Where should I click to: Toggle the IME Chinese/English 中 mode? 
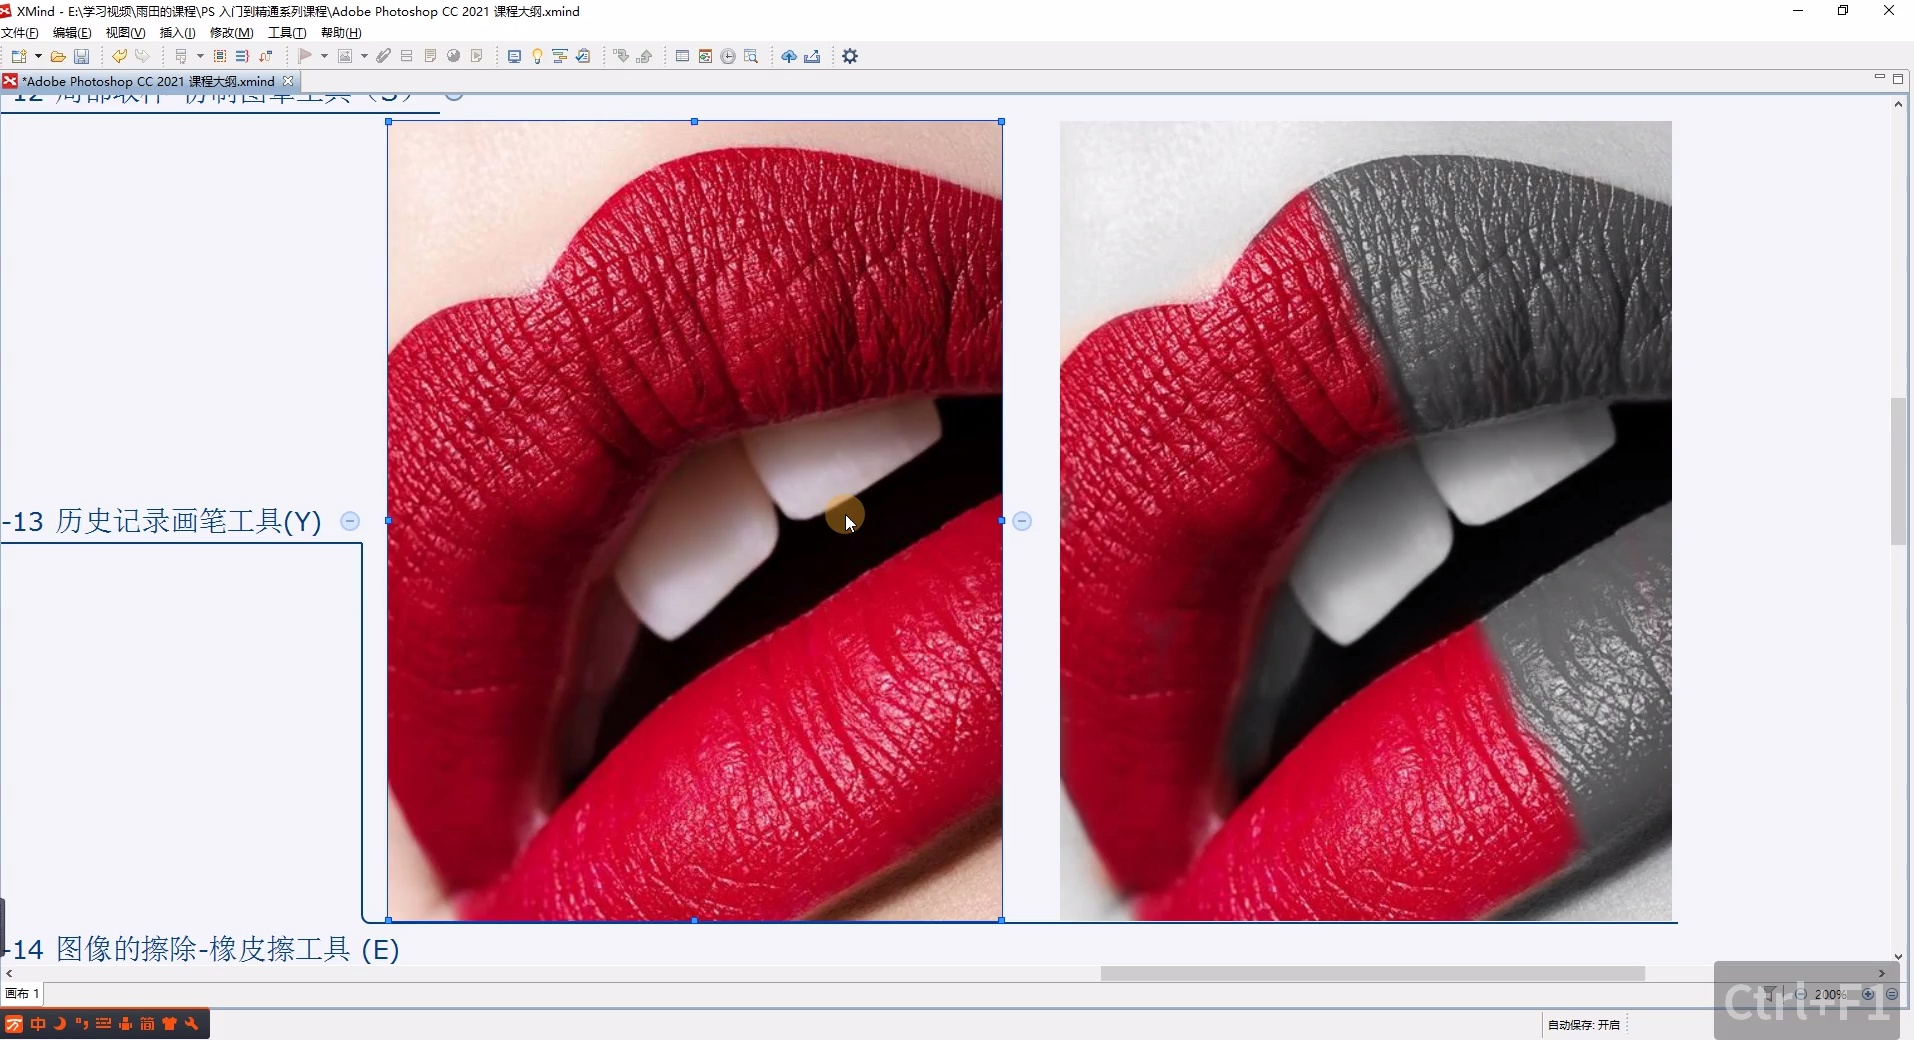tap(37, 1024)
